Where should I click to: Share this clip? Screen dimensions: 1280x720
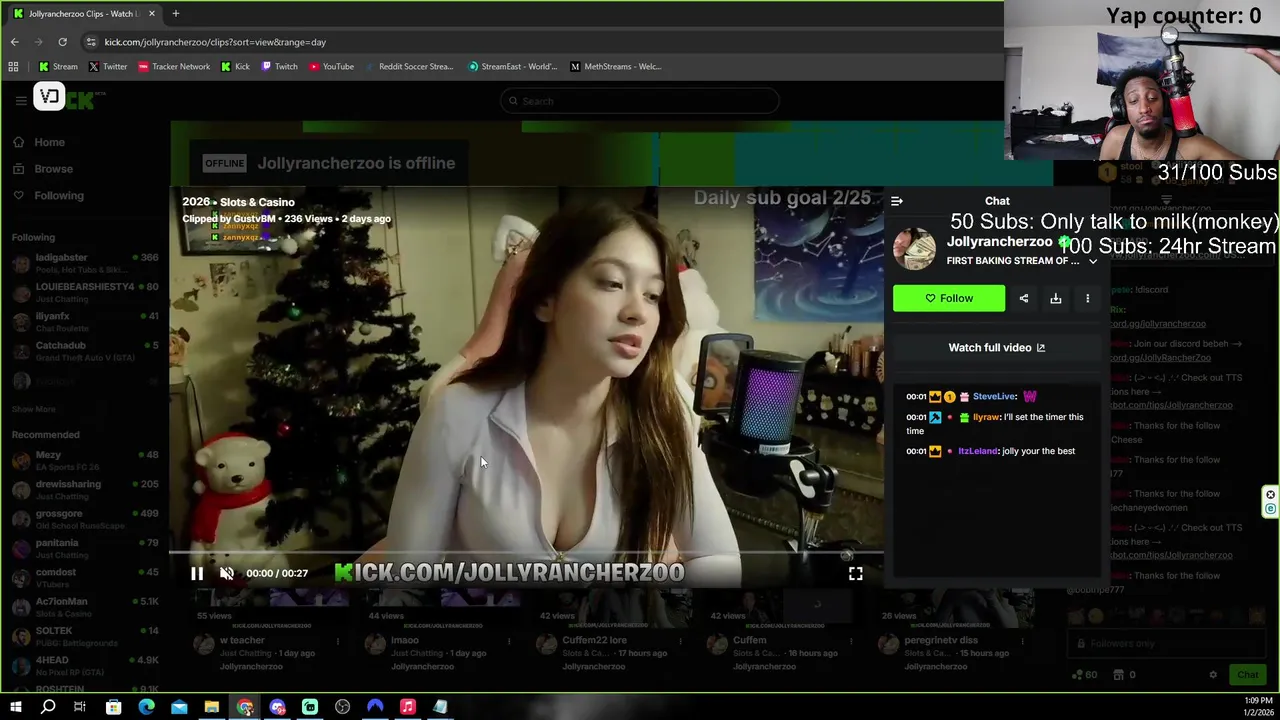pos(1024,298)
